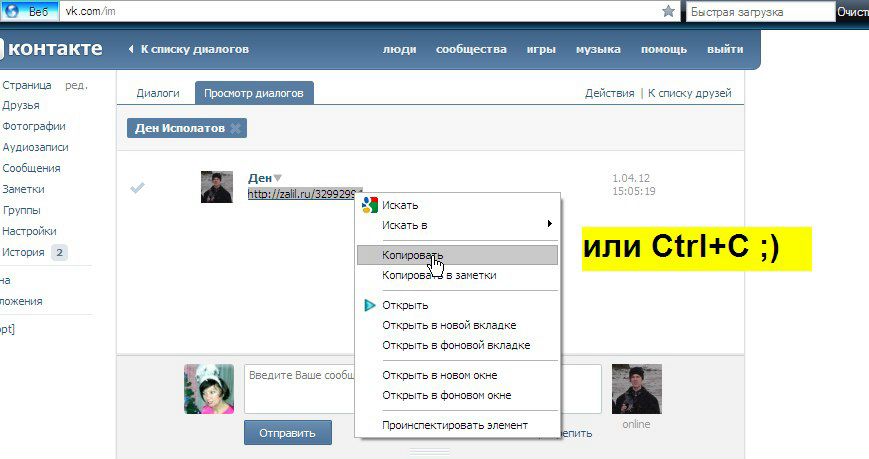Image resolution: width=869 pixels, height=459 pixels.
Task: Click ред. next to Страница
Action: (76, 85)
